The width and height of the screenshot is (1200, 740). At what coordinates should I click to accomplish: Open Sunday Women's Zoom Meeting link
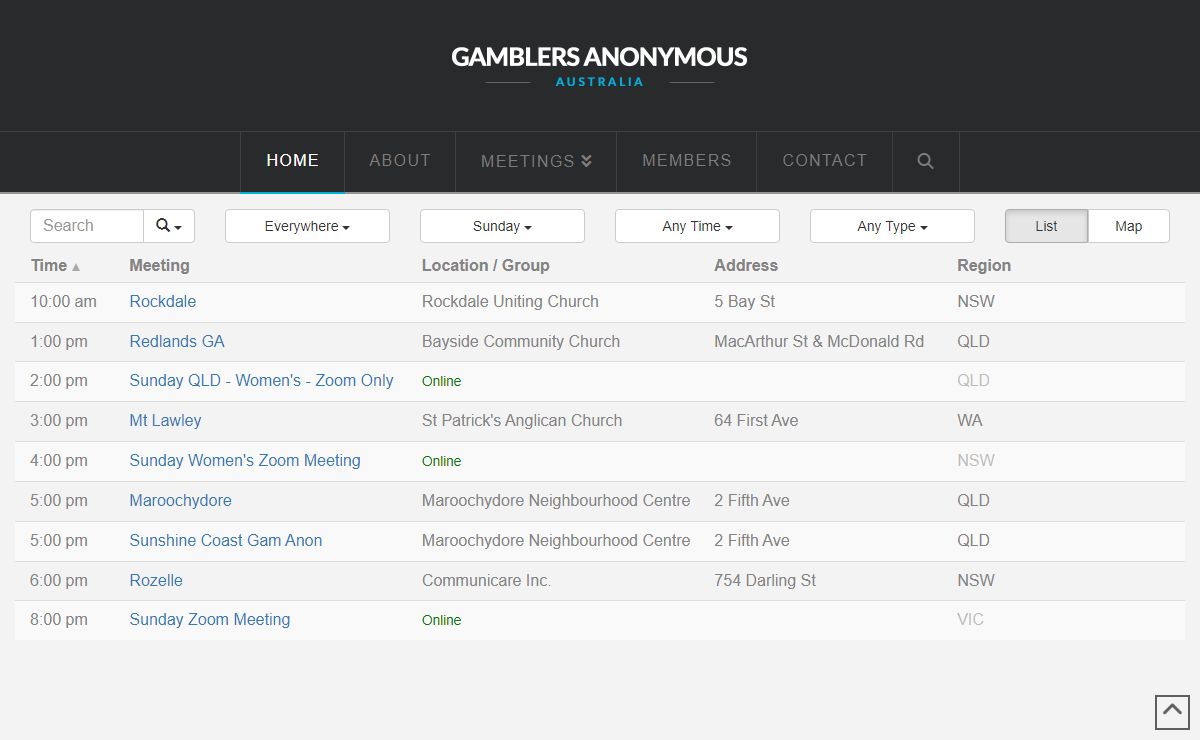click(x=245, y=460)
